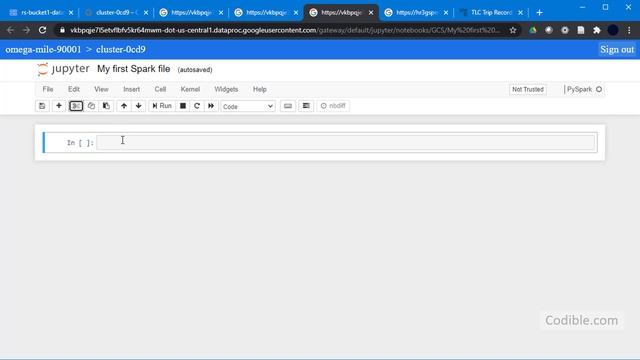Open the Chrome three-dot menu
The image size is (640, 360).
tap(629, 30)
